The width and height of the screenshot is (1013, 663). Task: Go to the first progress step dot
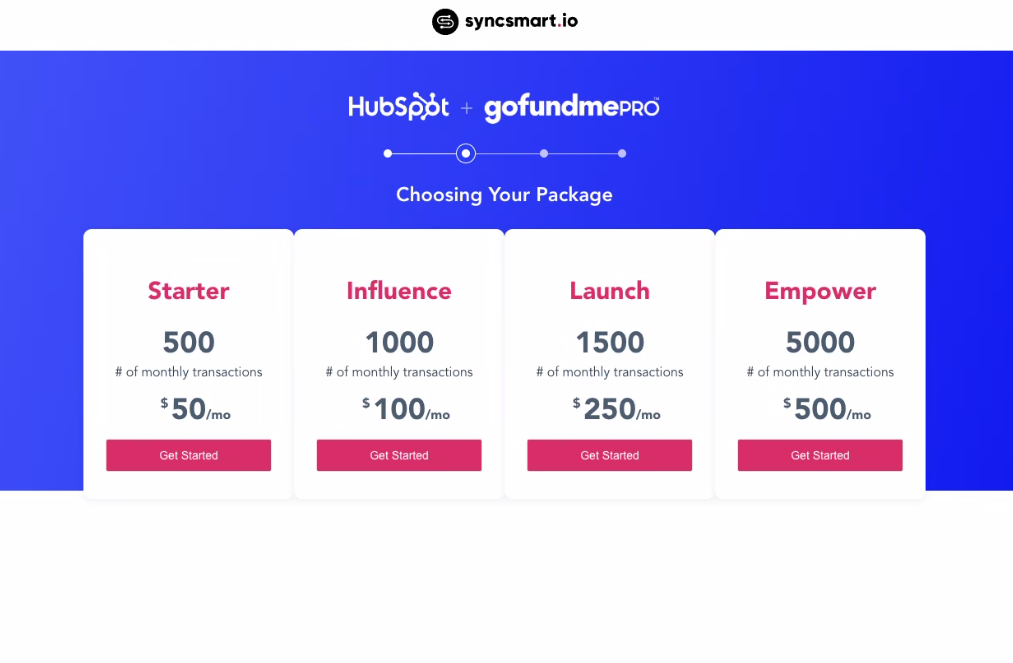[x=388, y=154]
